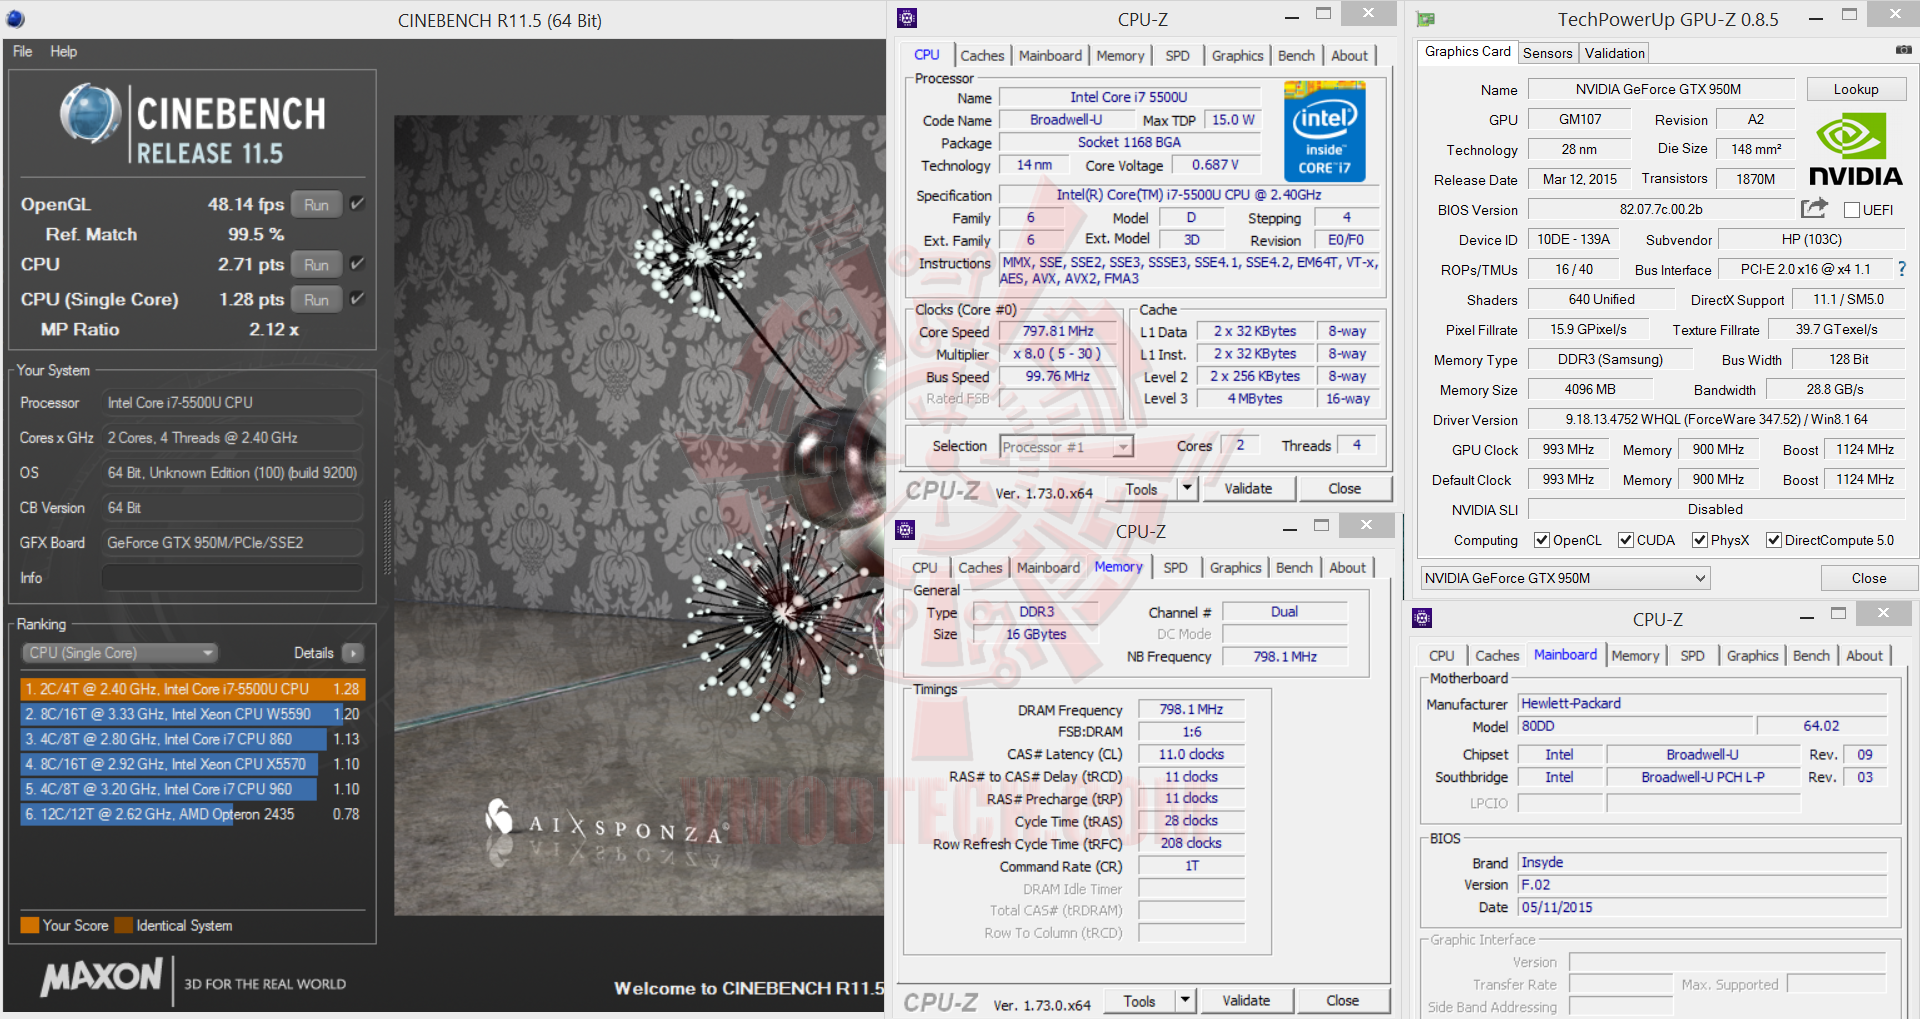1920x1019 pixels.
Task: Click Validate in the CPU-Z window showing the CPU tab
Action: 1248,488
